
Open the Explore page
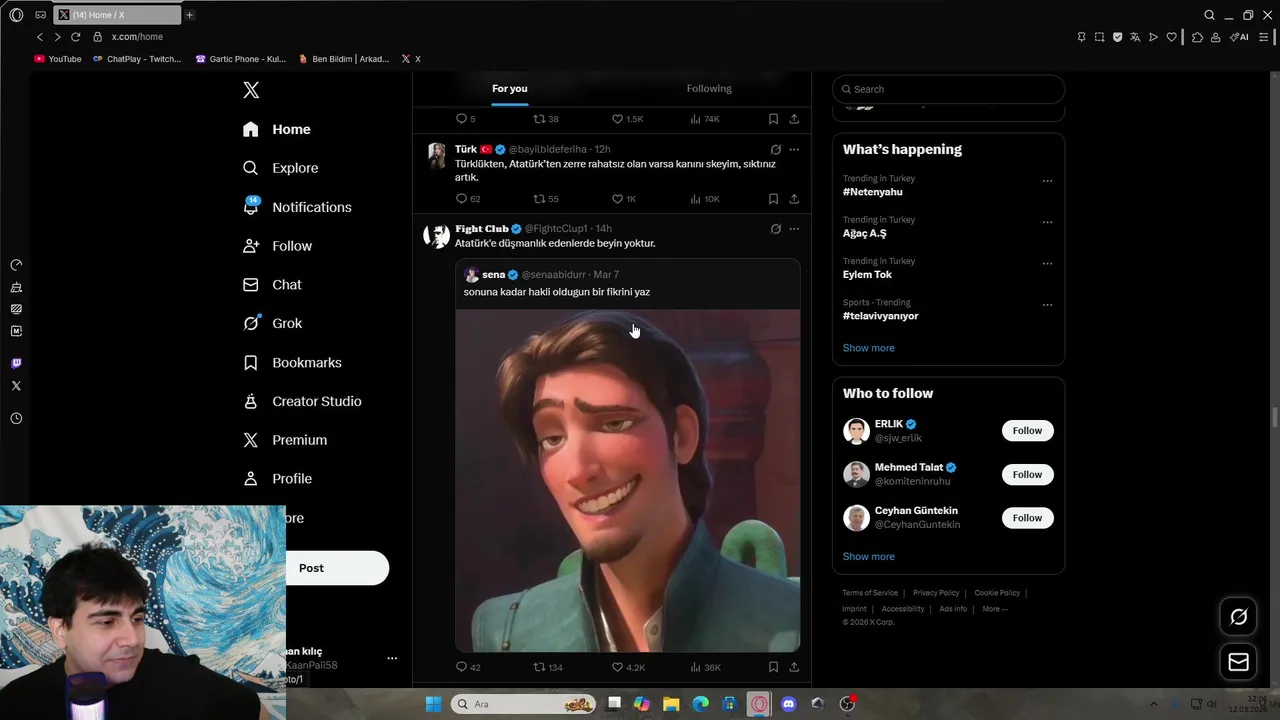pyautogui.click(x=281, y=168)
